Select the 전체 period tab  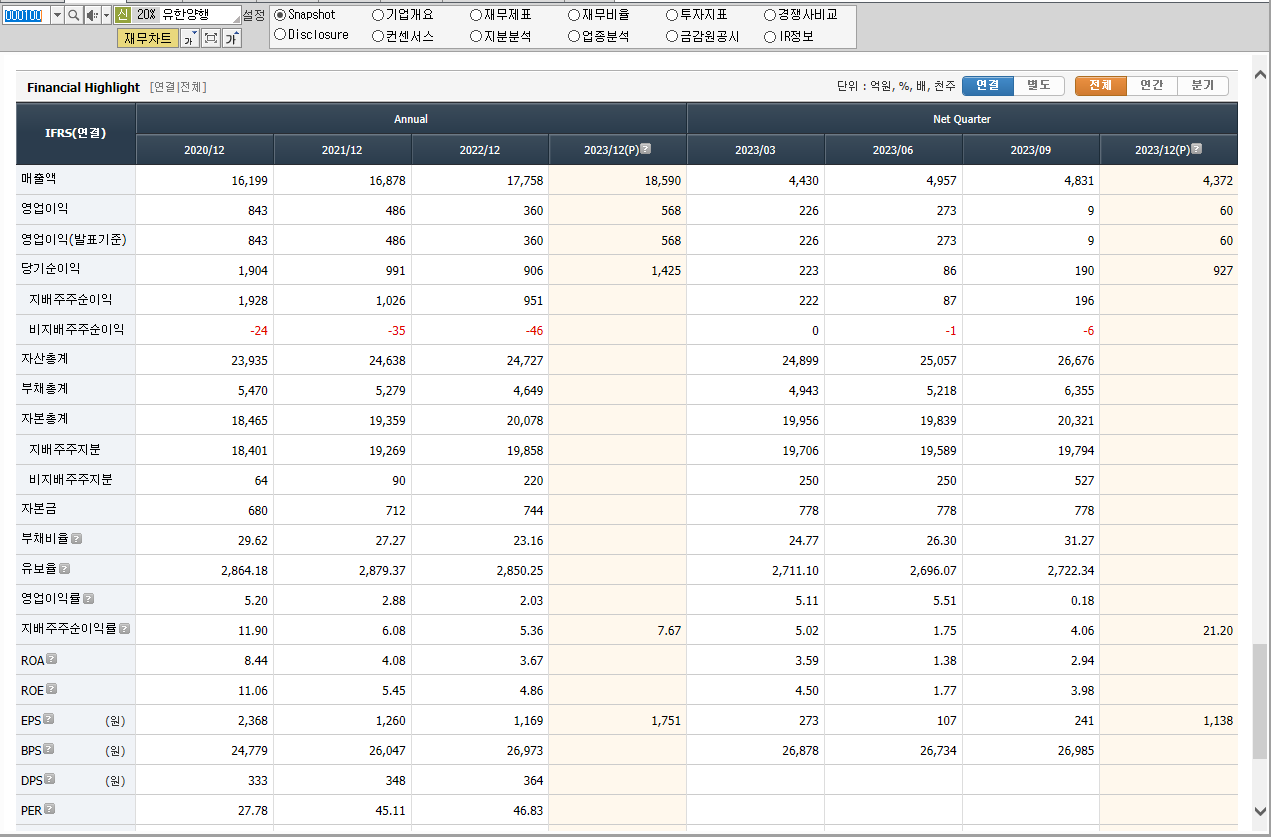pyautogui.click(x=1101, y=86)
